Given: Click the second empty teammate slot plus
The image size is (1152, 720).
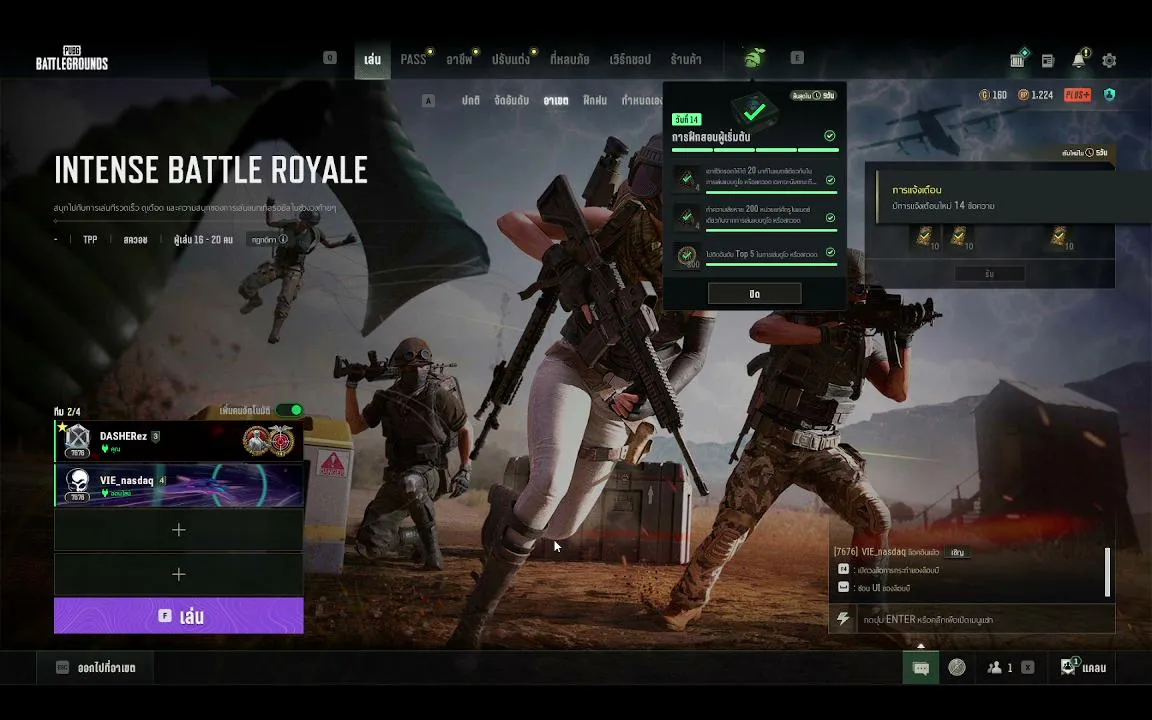Looking at the screenshot, I should click(179, 575).
